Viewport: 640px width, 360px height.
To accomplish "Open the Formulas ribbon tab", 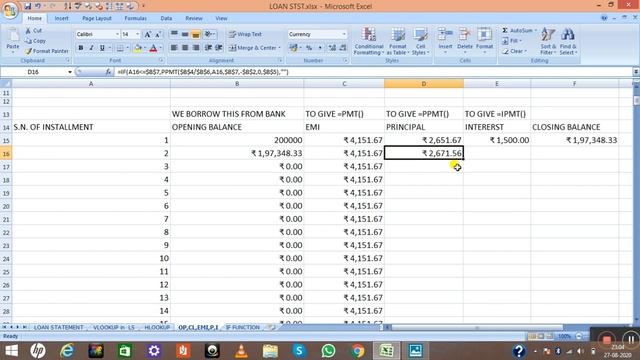I will tap(136, 18).
